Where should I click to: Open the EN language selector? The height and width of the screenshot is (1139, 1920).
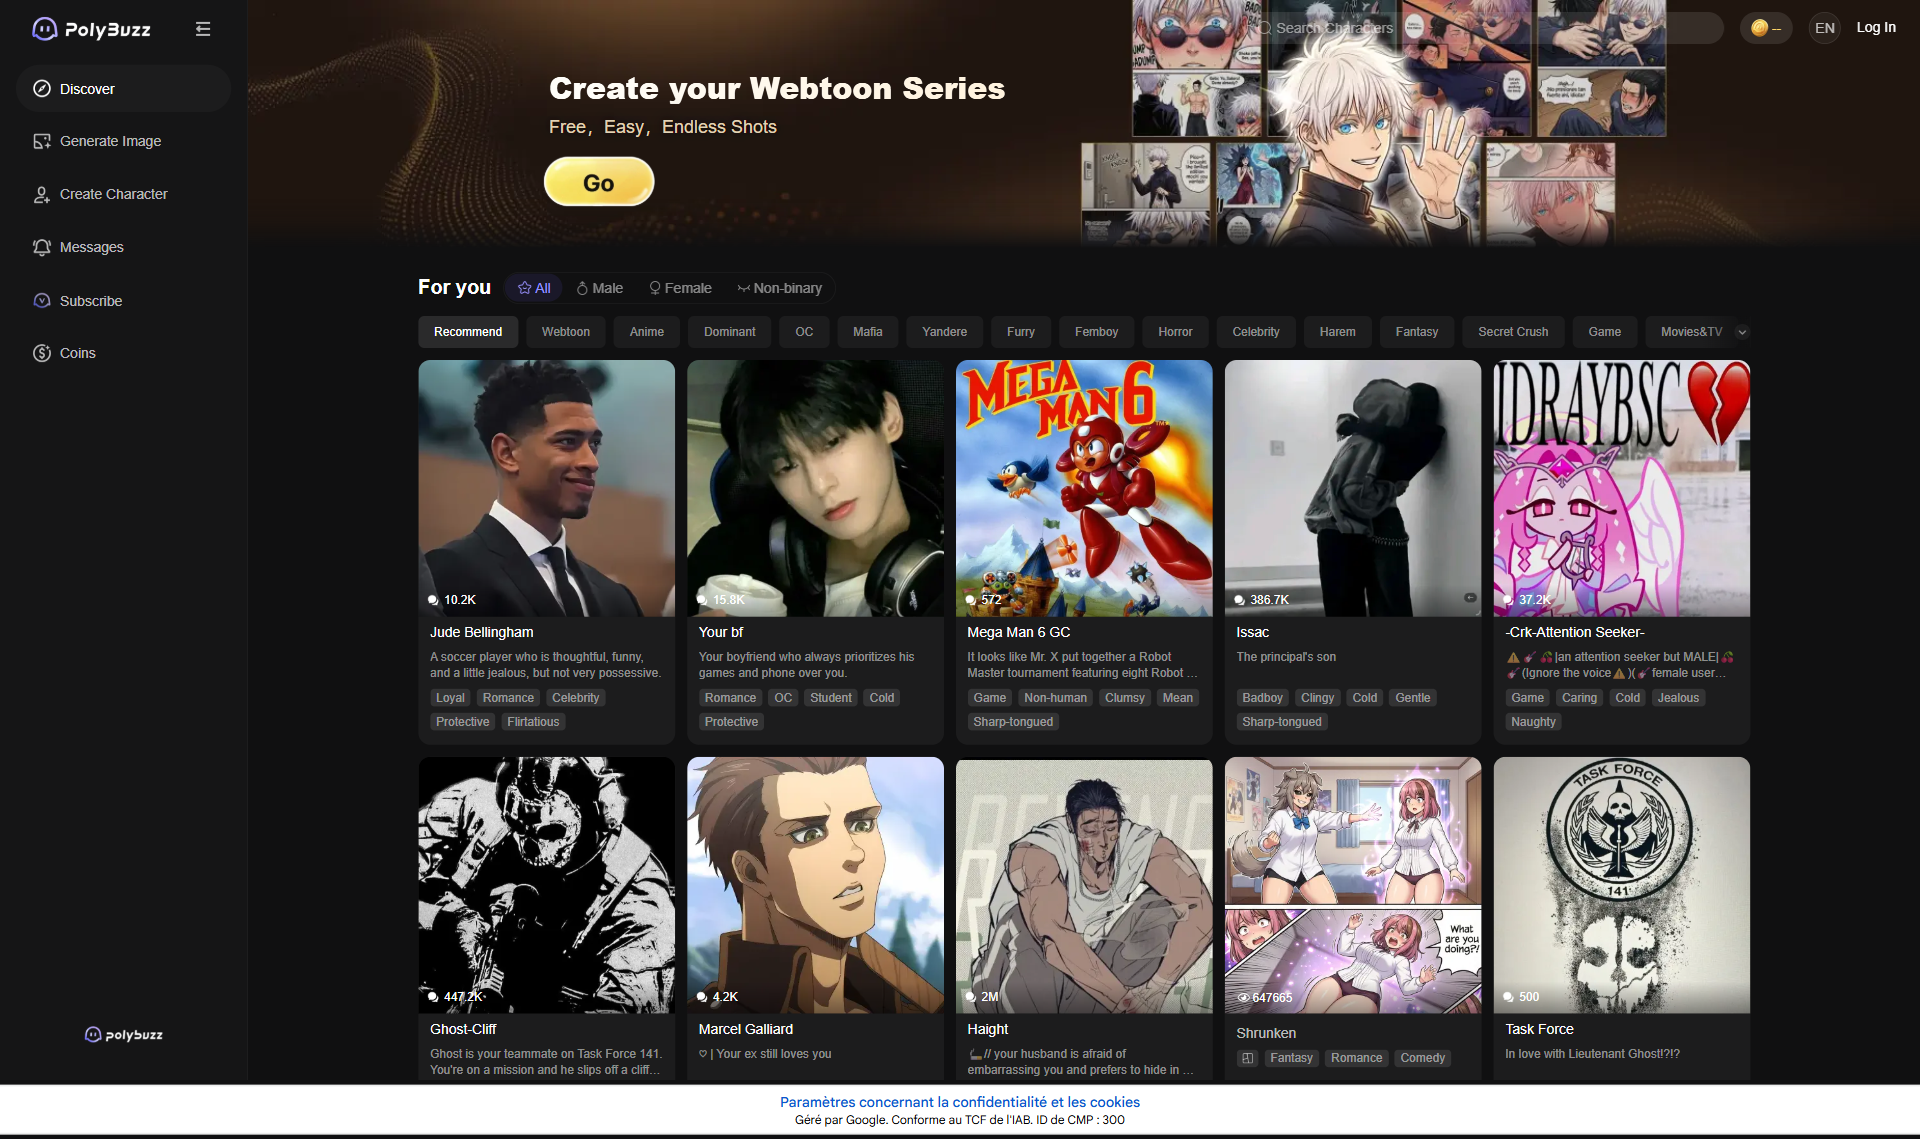pyautogui.click(x=1825, y=28)
